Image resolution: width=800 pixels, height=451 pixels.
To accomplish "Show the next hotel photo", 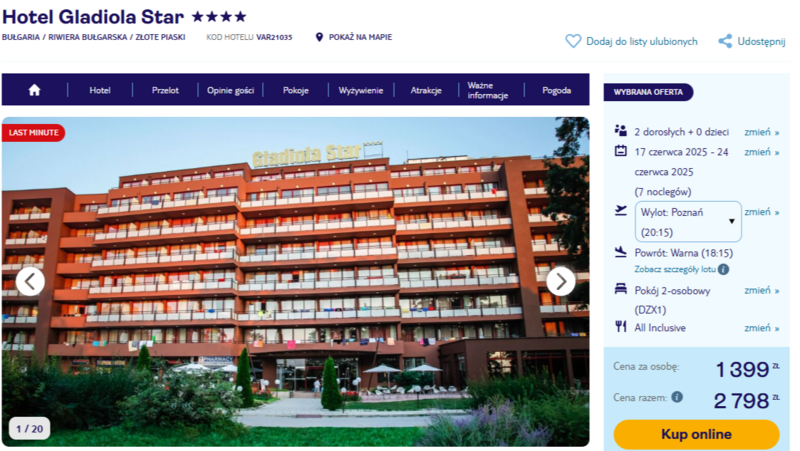I will pyautogui.click(x=561, y=281).
